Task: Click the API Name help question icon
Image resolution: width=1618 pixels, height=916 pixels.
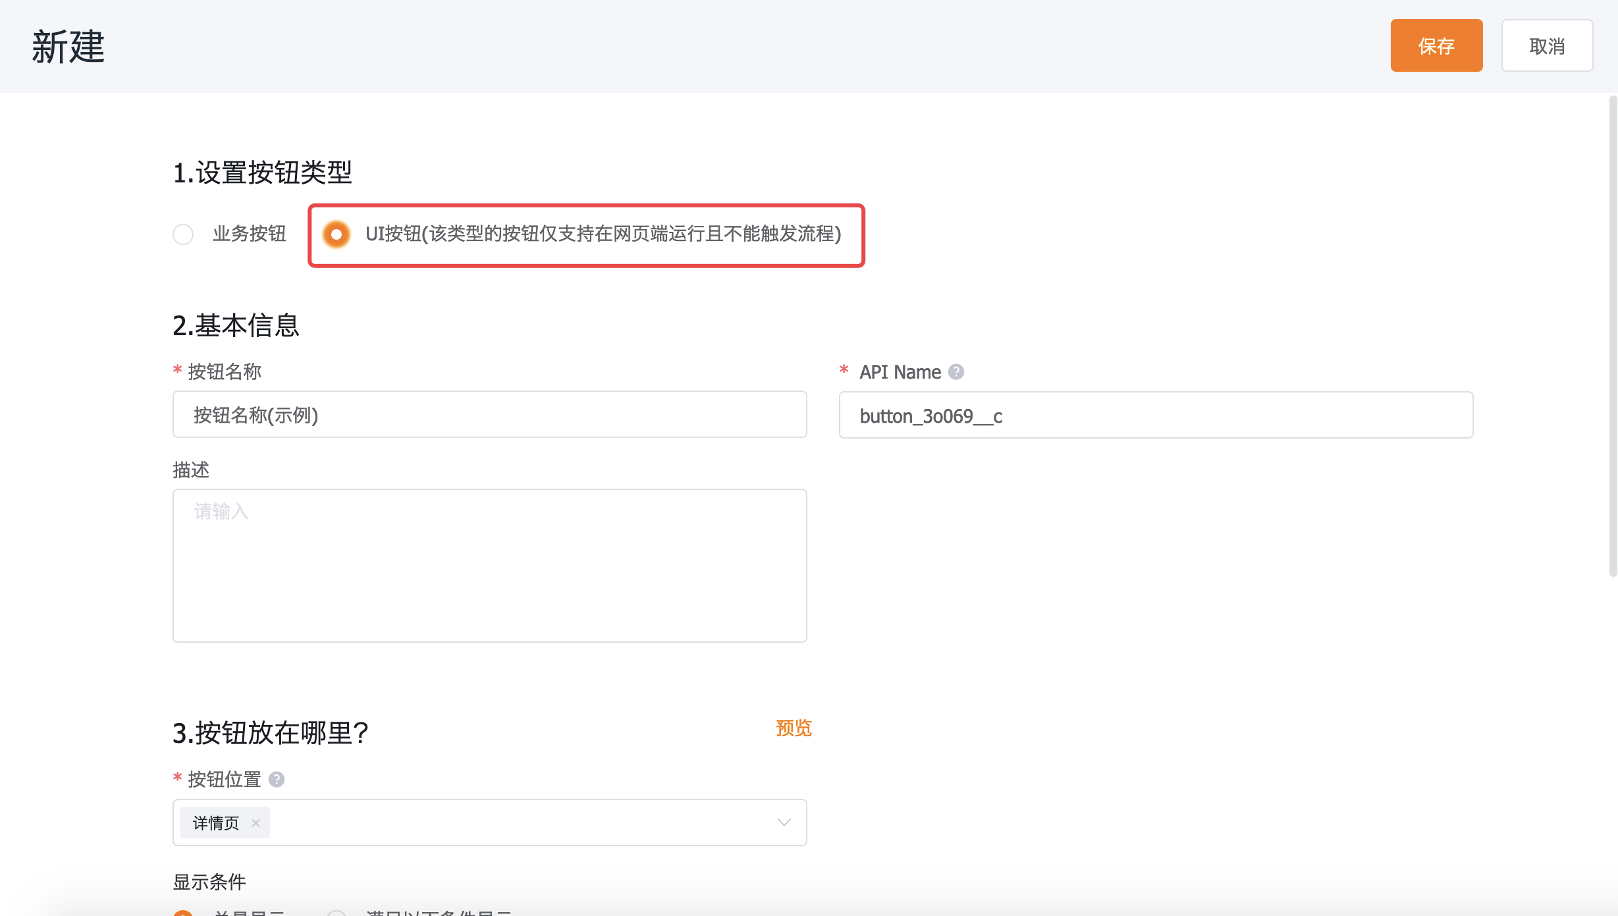Action: point(956,372)
